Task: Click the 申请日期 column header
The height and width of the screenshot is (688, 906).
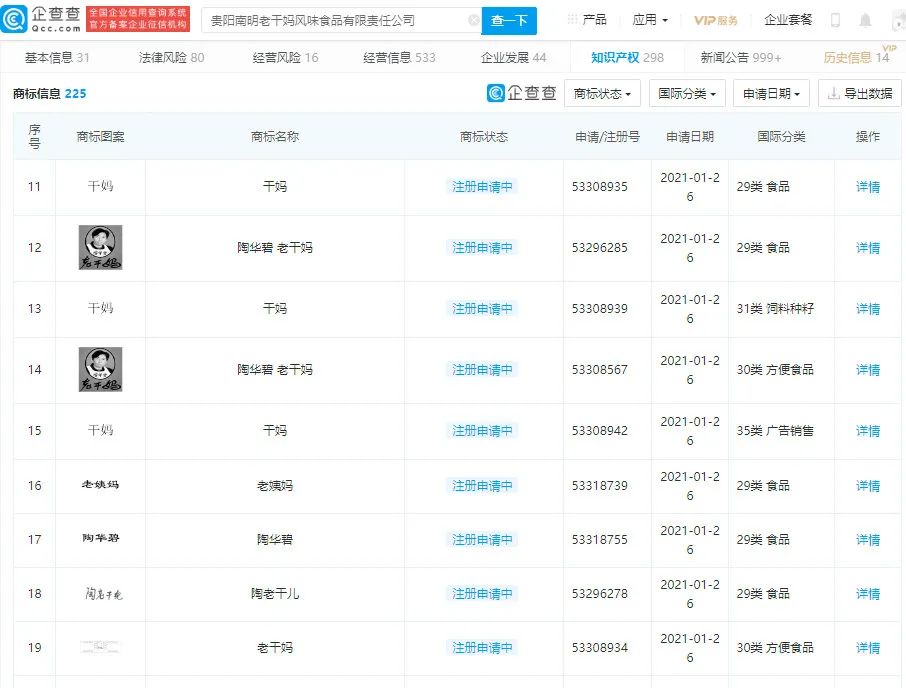Action: click(x=690, y=136)
